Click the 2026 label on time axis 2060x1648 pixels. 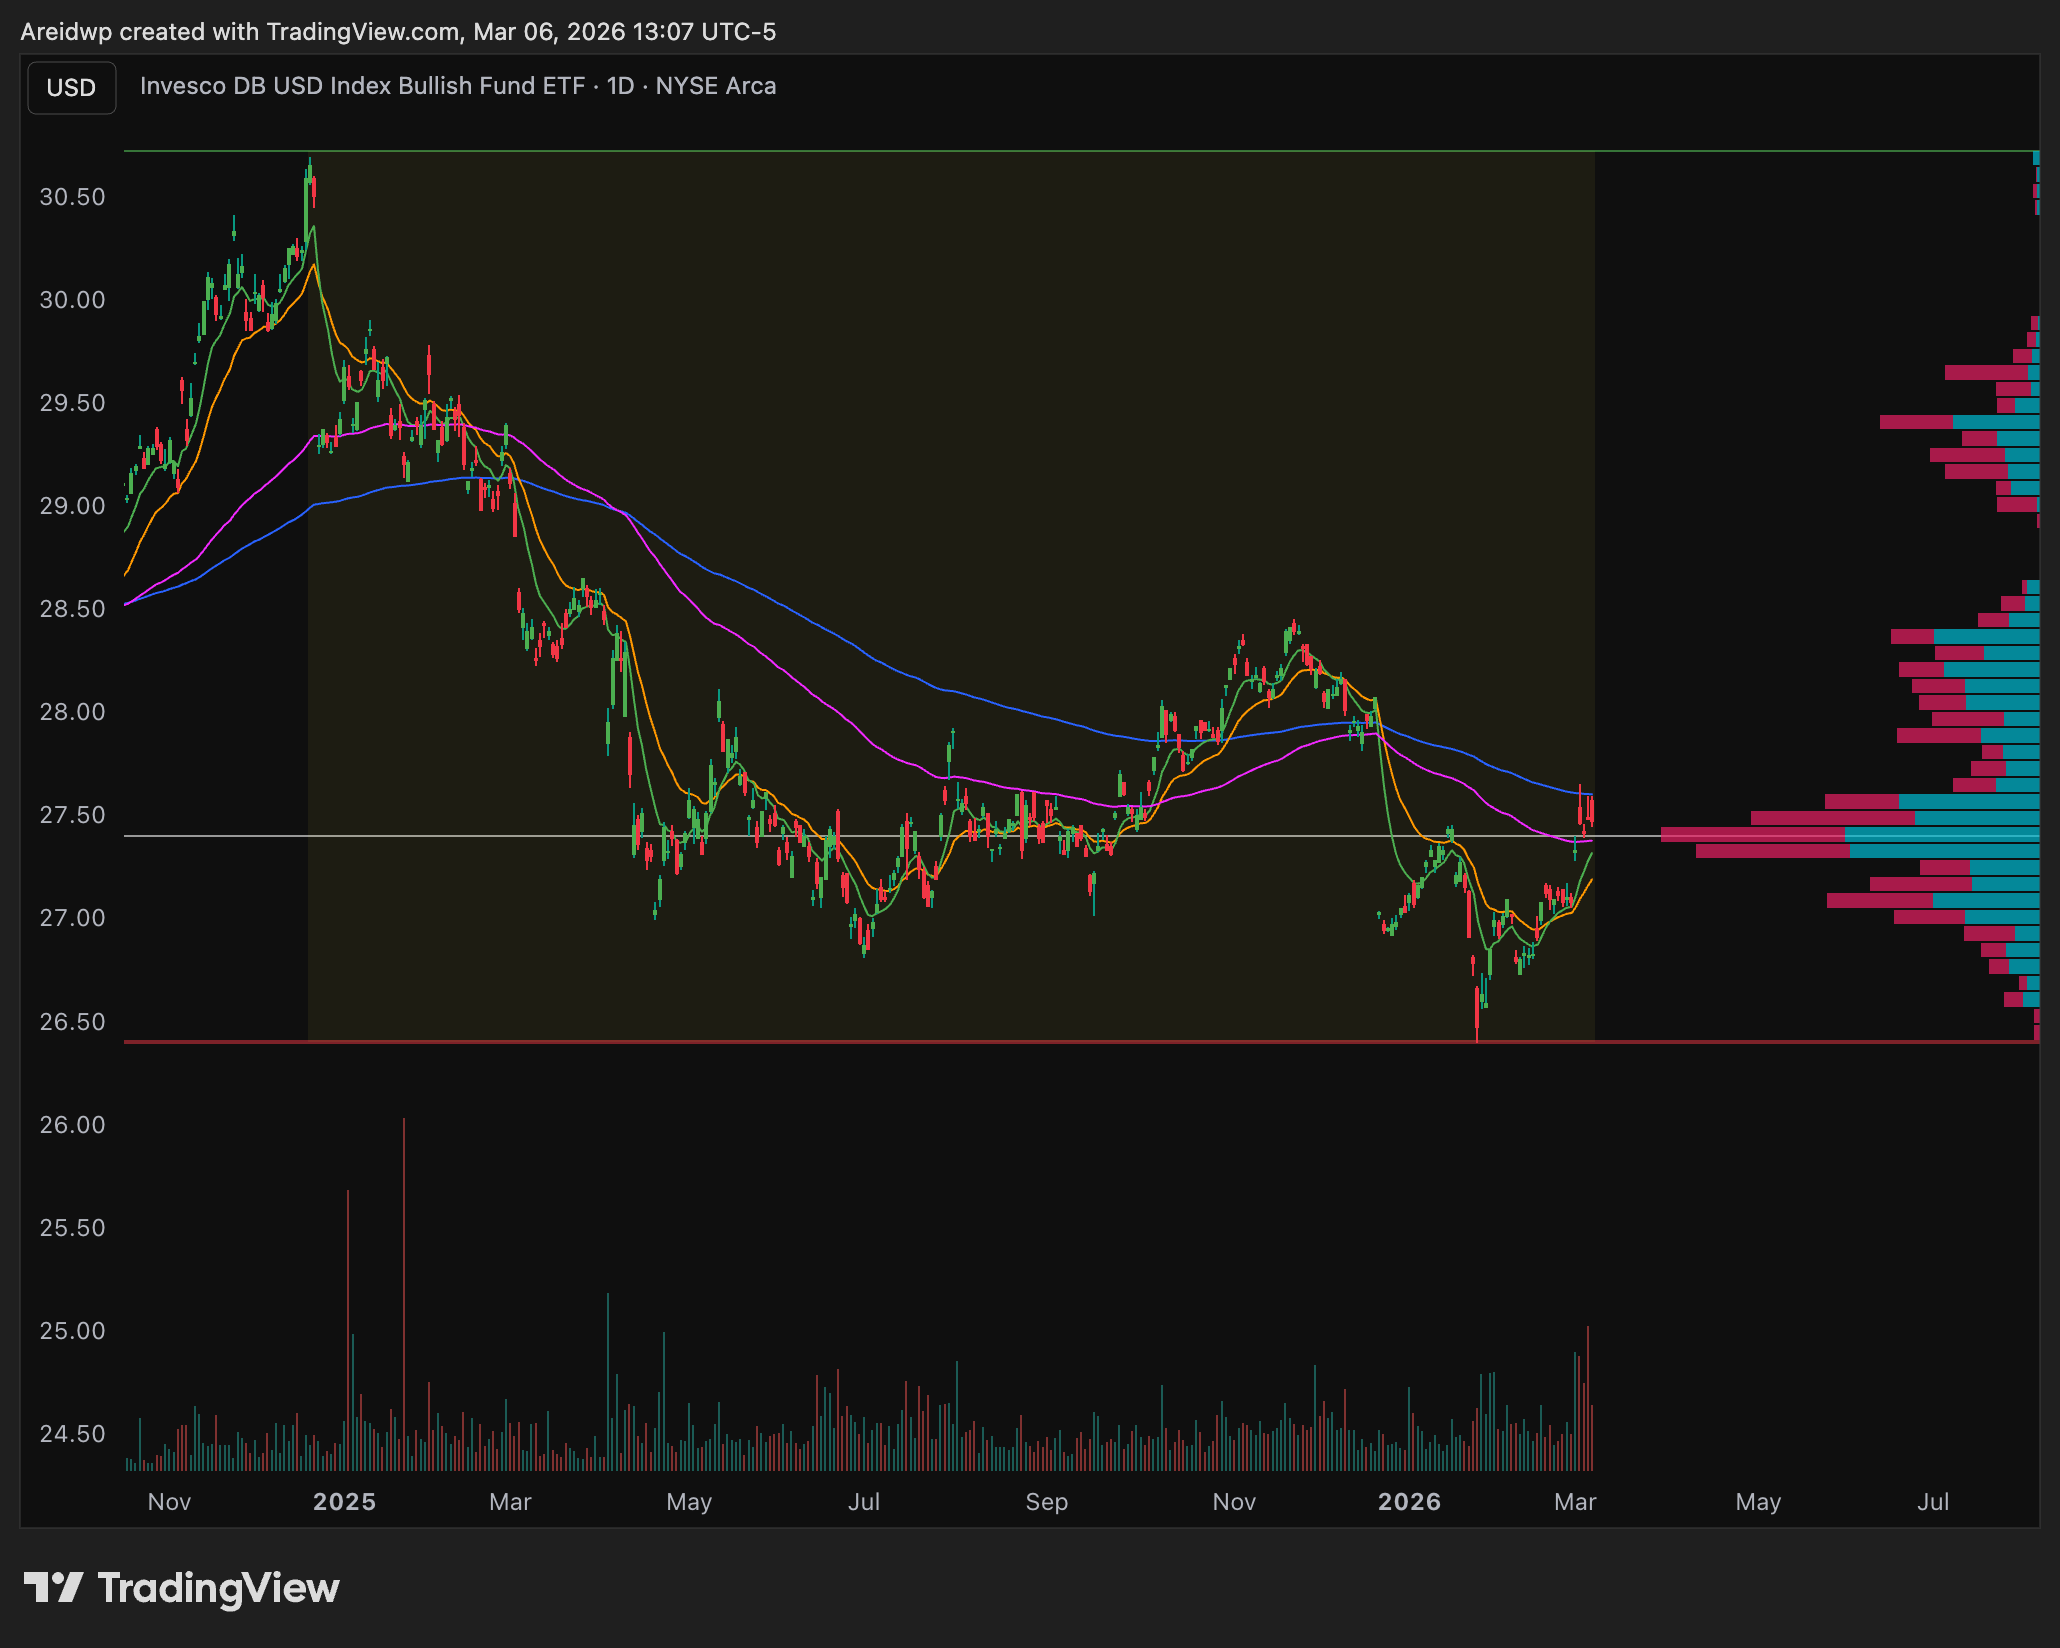pos(1409,1502)
